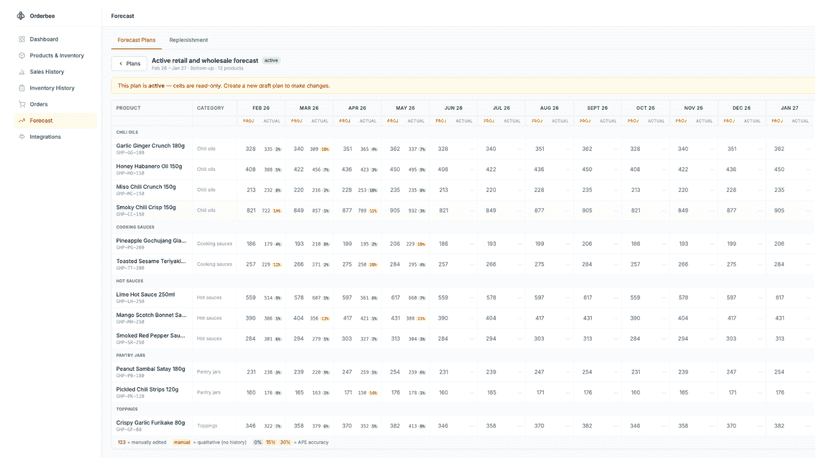The height and width of the screenshot is (466, 828).
Task: Click the 30% APE accuracy legend swatch
Action: click(285, 442)
